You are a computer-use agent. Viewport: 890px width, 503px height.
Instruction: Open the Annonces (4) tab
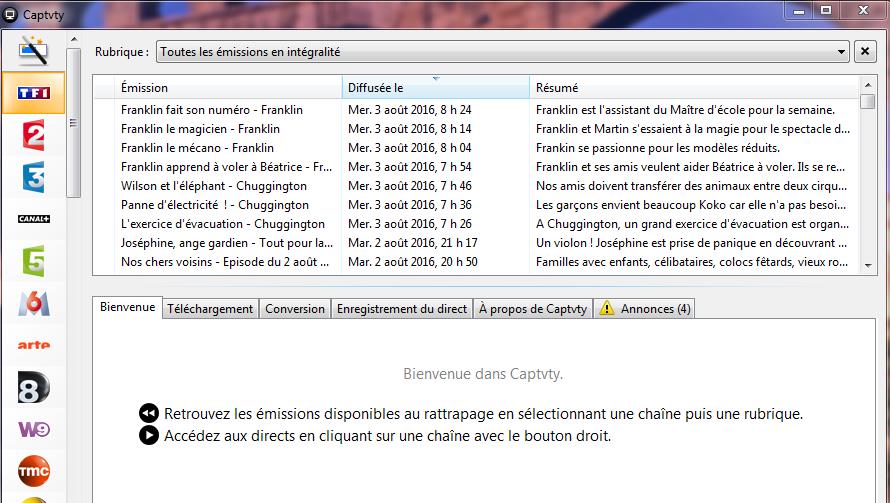click(x=644, y=309)
